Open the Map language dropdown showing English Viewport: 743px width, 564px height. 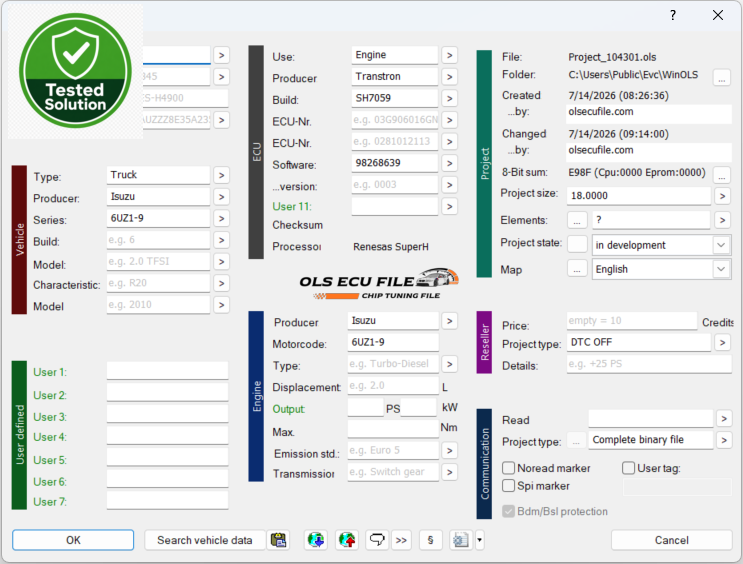(661, 269)
